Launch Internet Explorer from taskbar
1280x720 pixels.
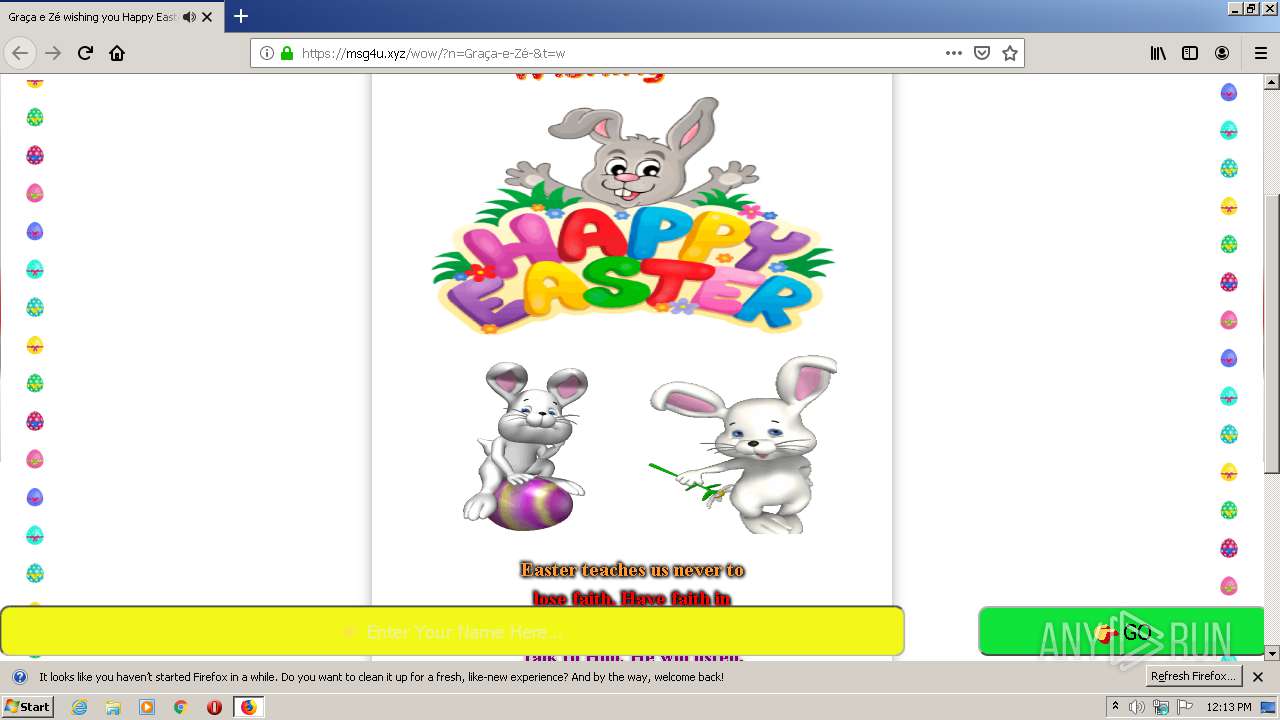(79, 707)
